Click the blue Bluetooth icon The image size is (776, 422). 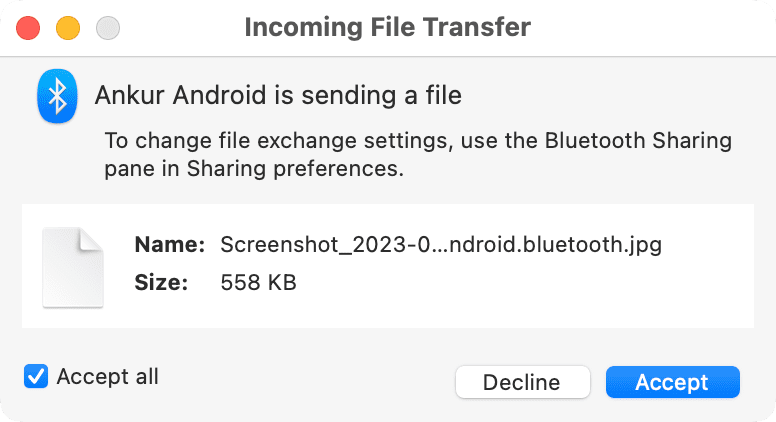tap(57, 95)
